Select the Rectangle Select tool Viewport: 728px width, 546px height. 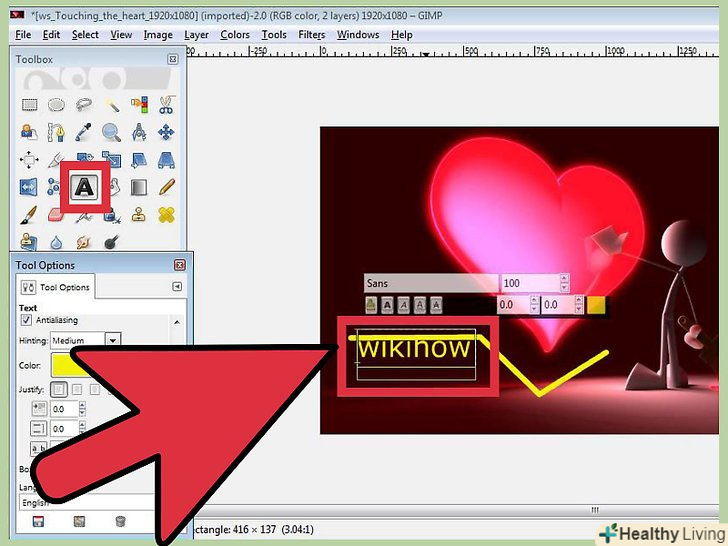point(30,104)
